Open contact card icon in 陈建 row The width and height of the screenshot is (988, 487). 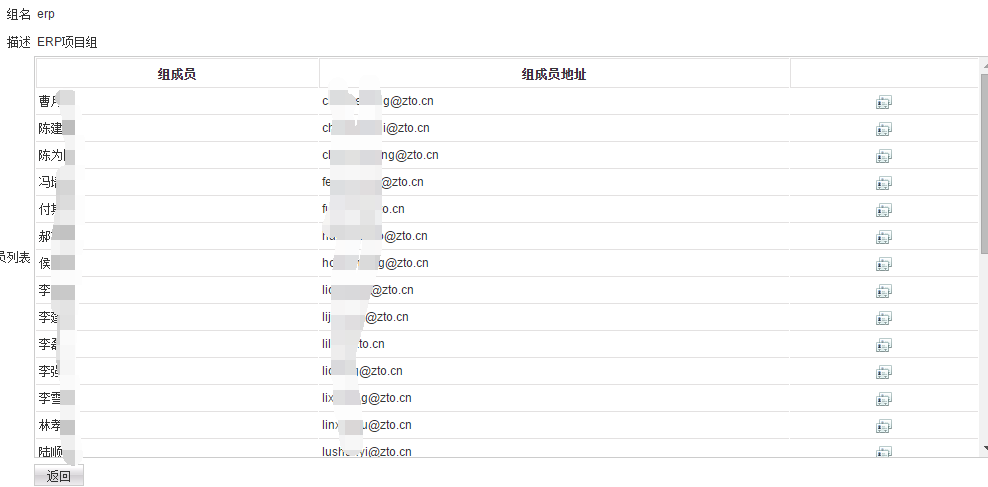pyautogui.click(x=883, y=129)
